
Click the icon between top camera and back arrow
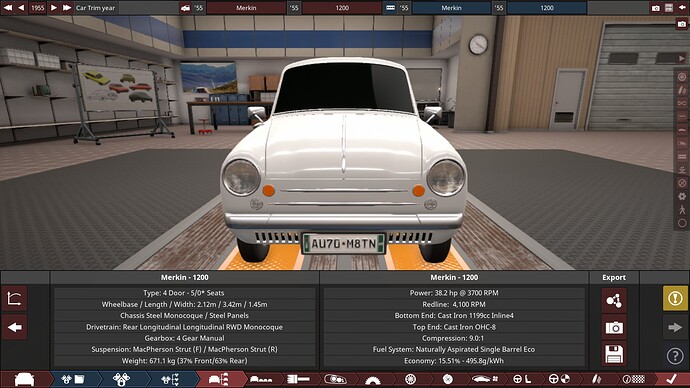(x=669, y=8)
